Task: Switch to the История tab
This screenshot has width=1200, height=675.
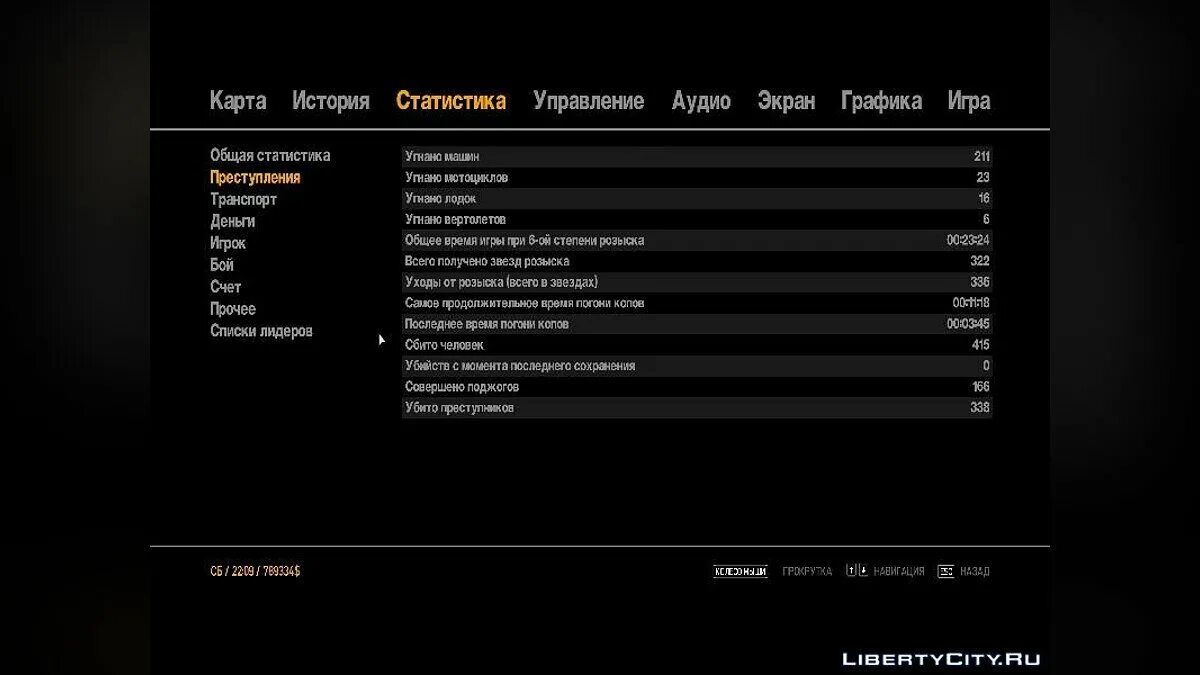Action: point(331,101)
